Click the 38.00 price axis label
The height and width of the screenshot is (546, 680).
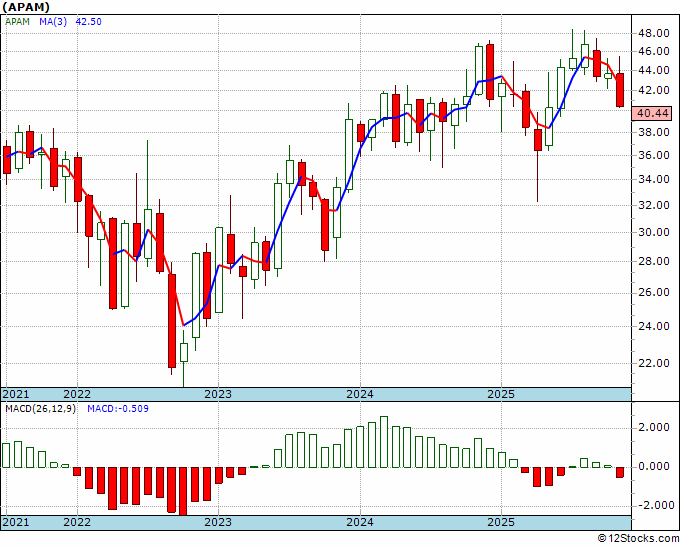653,132
